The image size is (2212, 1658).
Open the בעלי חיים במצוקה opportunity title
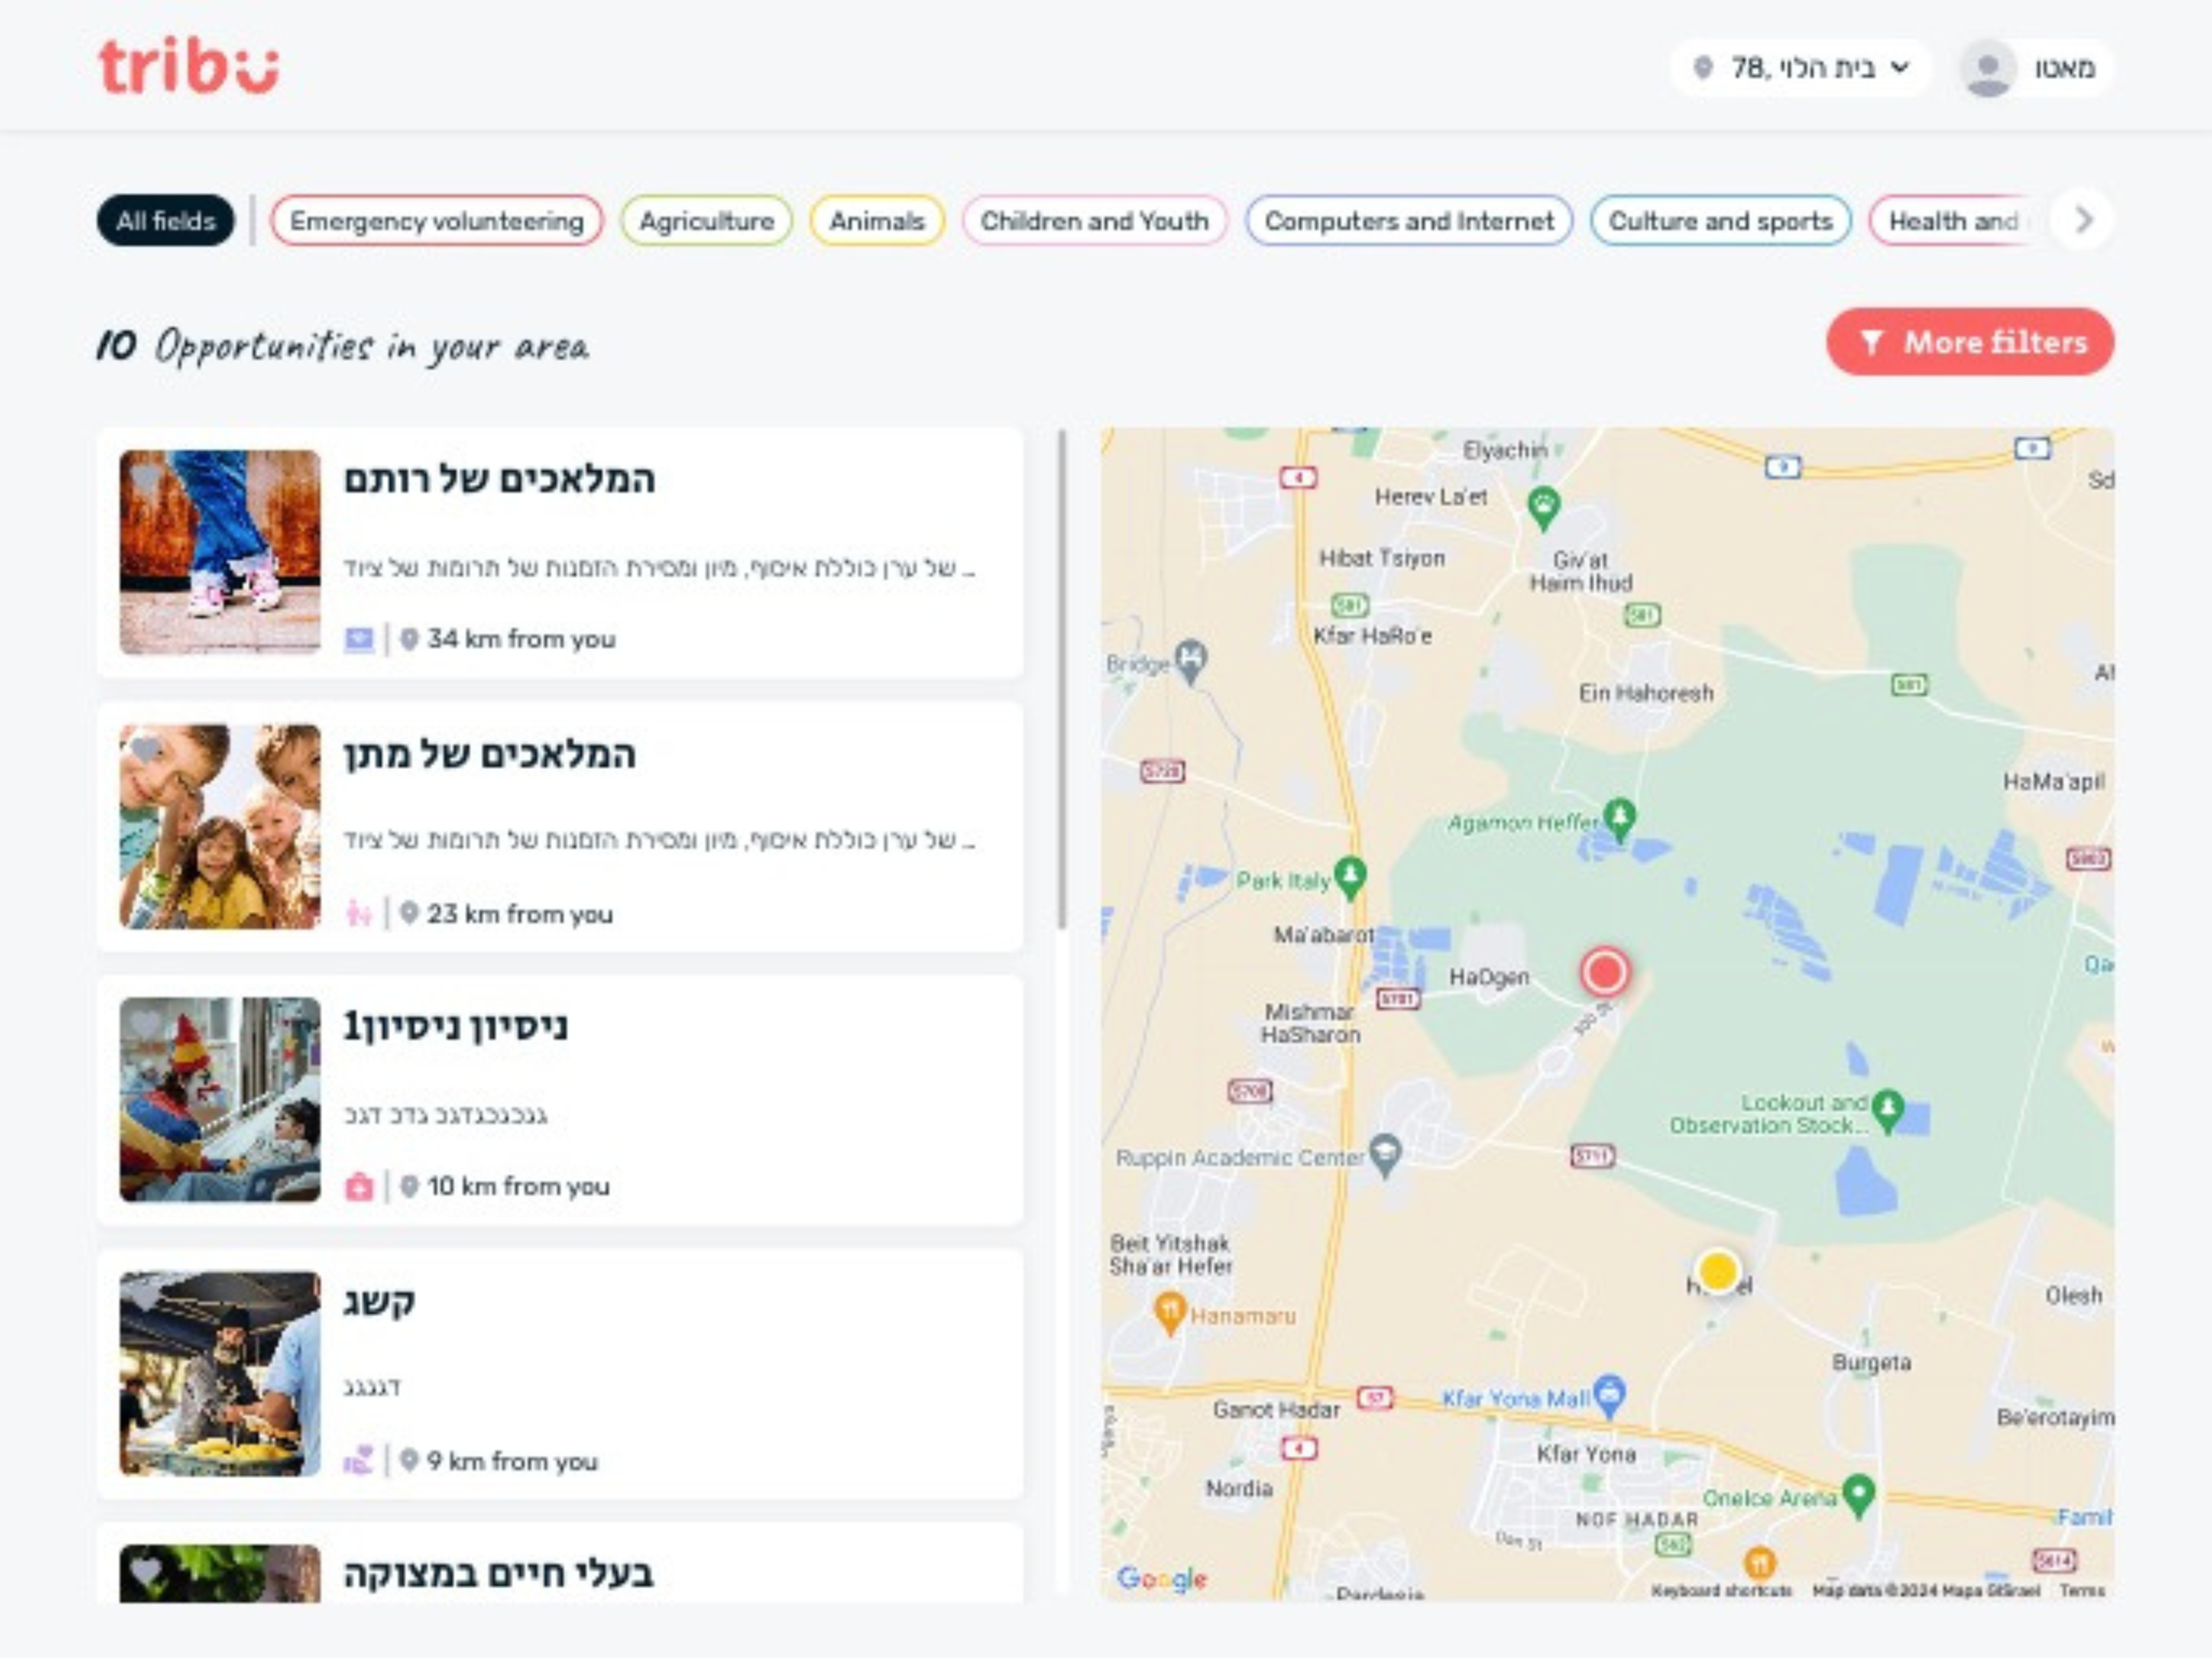pos(499,1574)
